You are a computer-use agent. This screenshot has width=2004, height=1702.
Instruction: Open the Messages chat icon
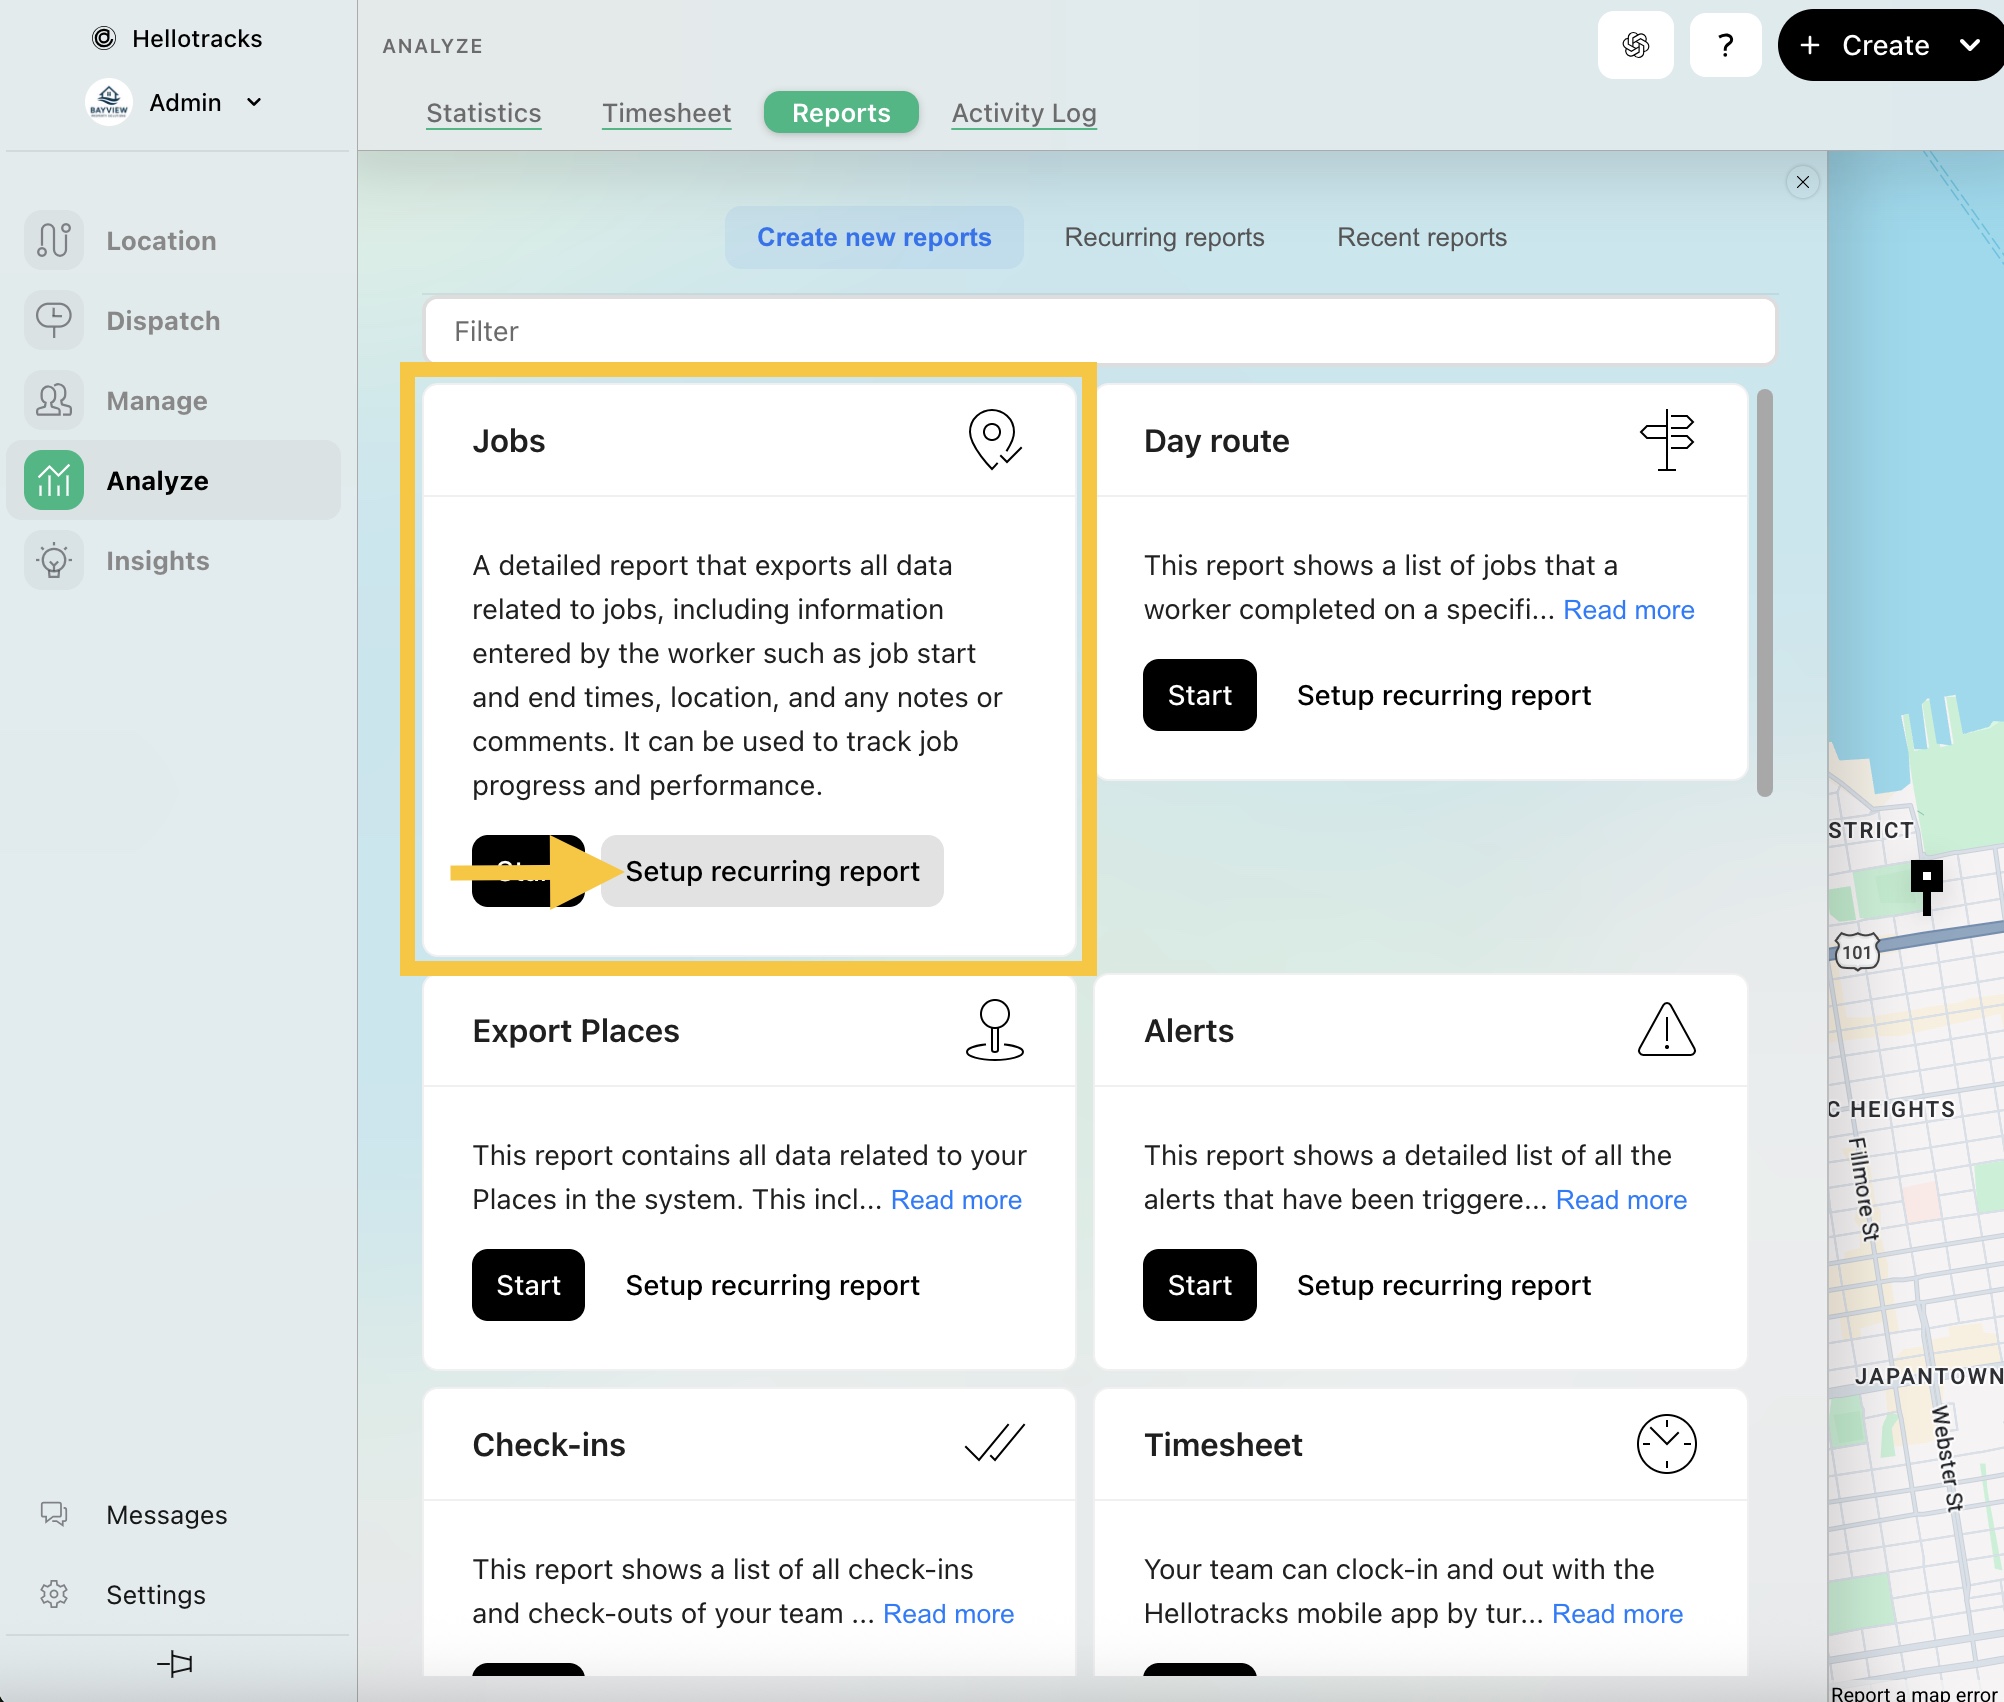click(54, 1514)
